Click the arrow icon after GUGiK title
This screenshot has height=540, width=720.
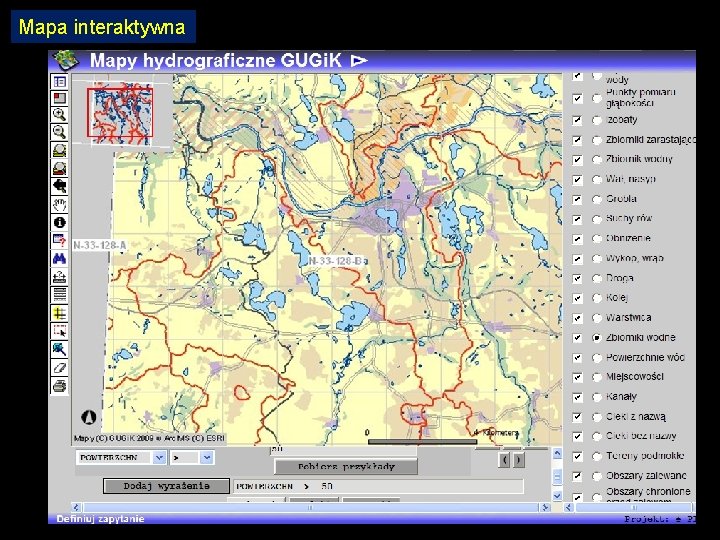tap(359, 61)
